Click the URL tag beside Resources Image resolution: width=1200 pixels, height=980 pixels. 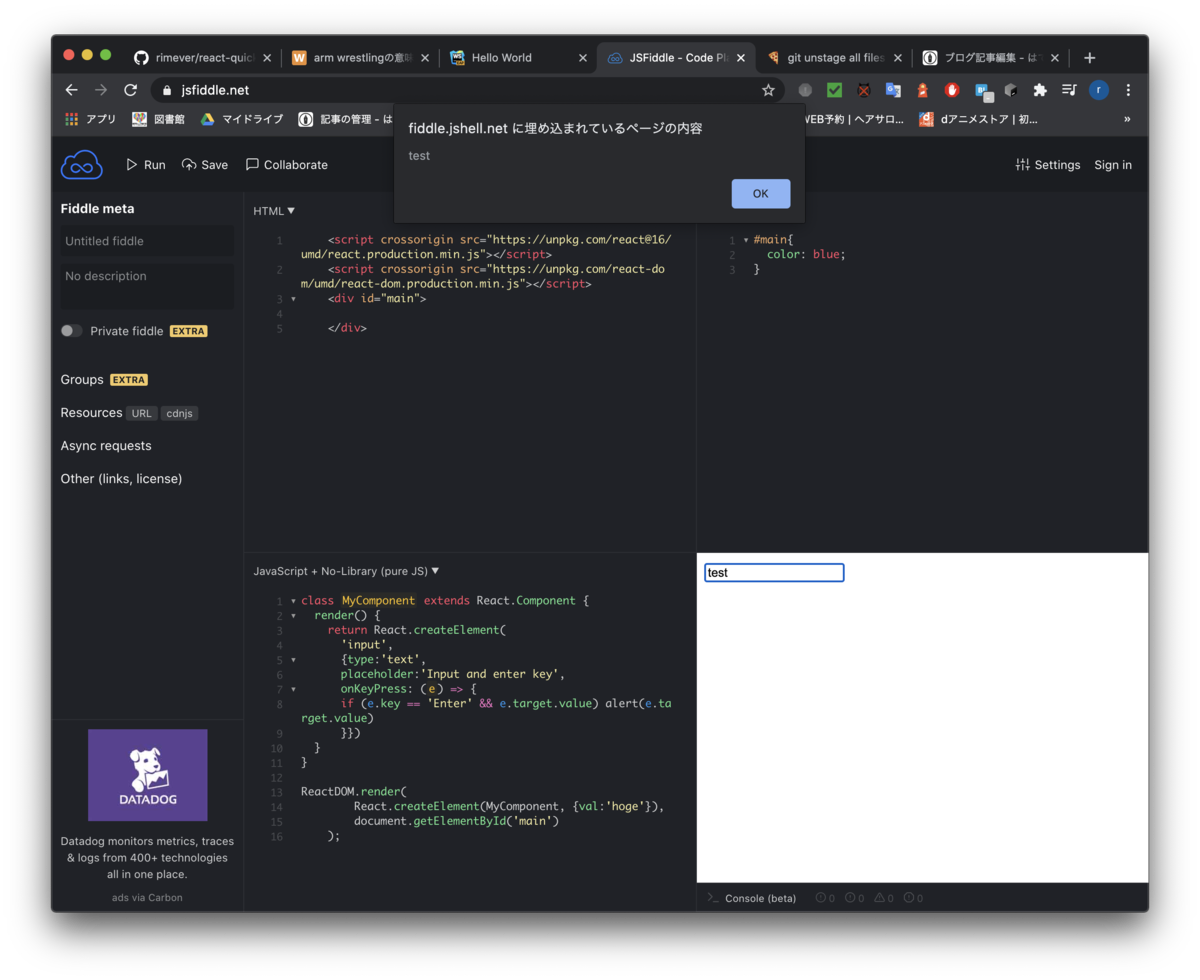click(x=142, y=413)
